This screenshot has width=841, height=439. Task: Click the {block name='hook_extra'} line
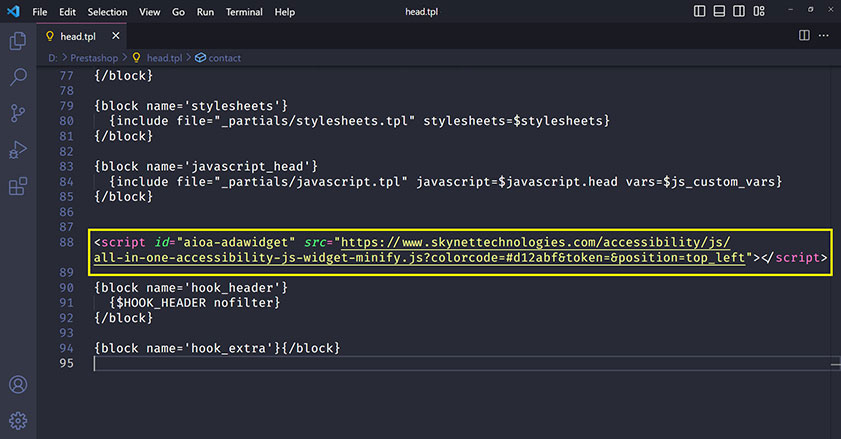click(x=217, y=348)
